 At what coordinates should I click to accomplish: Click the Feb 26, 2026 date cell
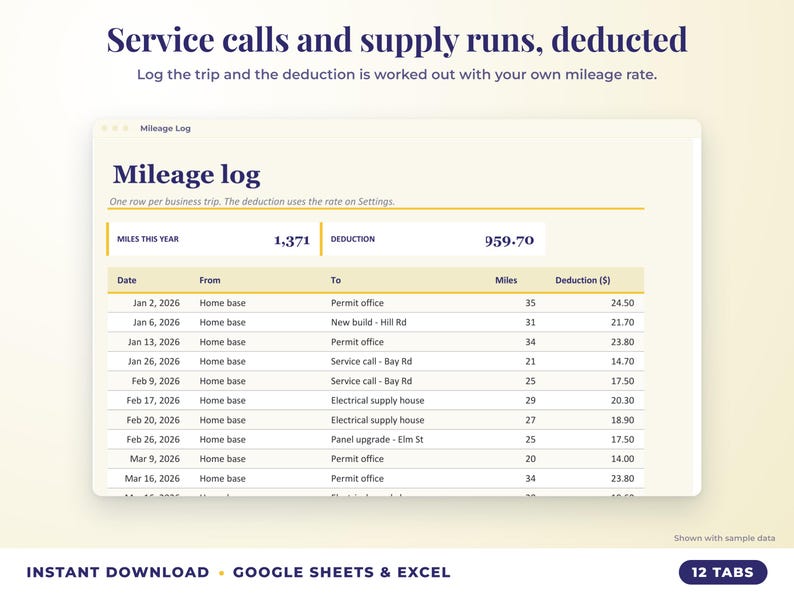(x=153, y=440)
